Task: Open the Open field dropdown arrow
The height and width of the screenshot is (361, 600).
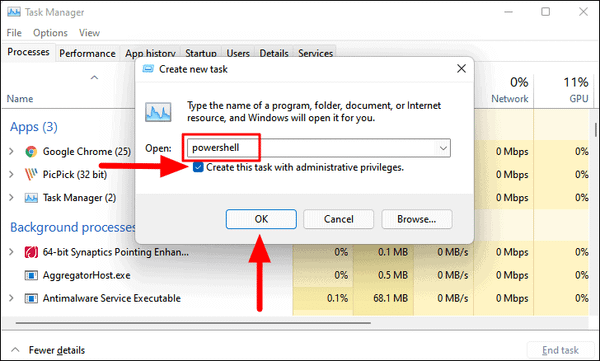Action: (443, 148)
